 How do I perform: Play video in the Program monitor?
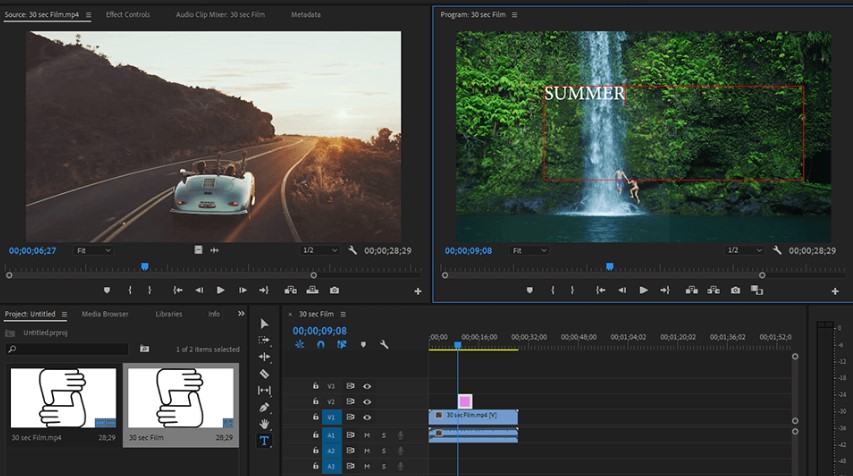click(643, 290)
